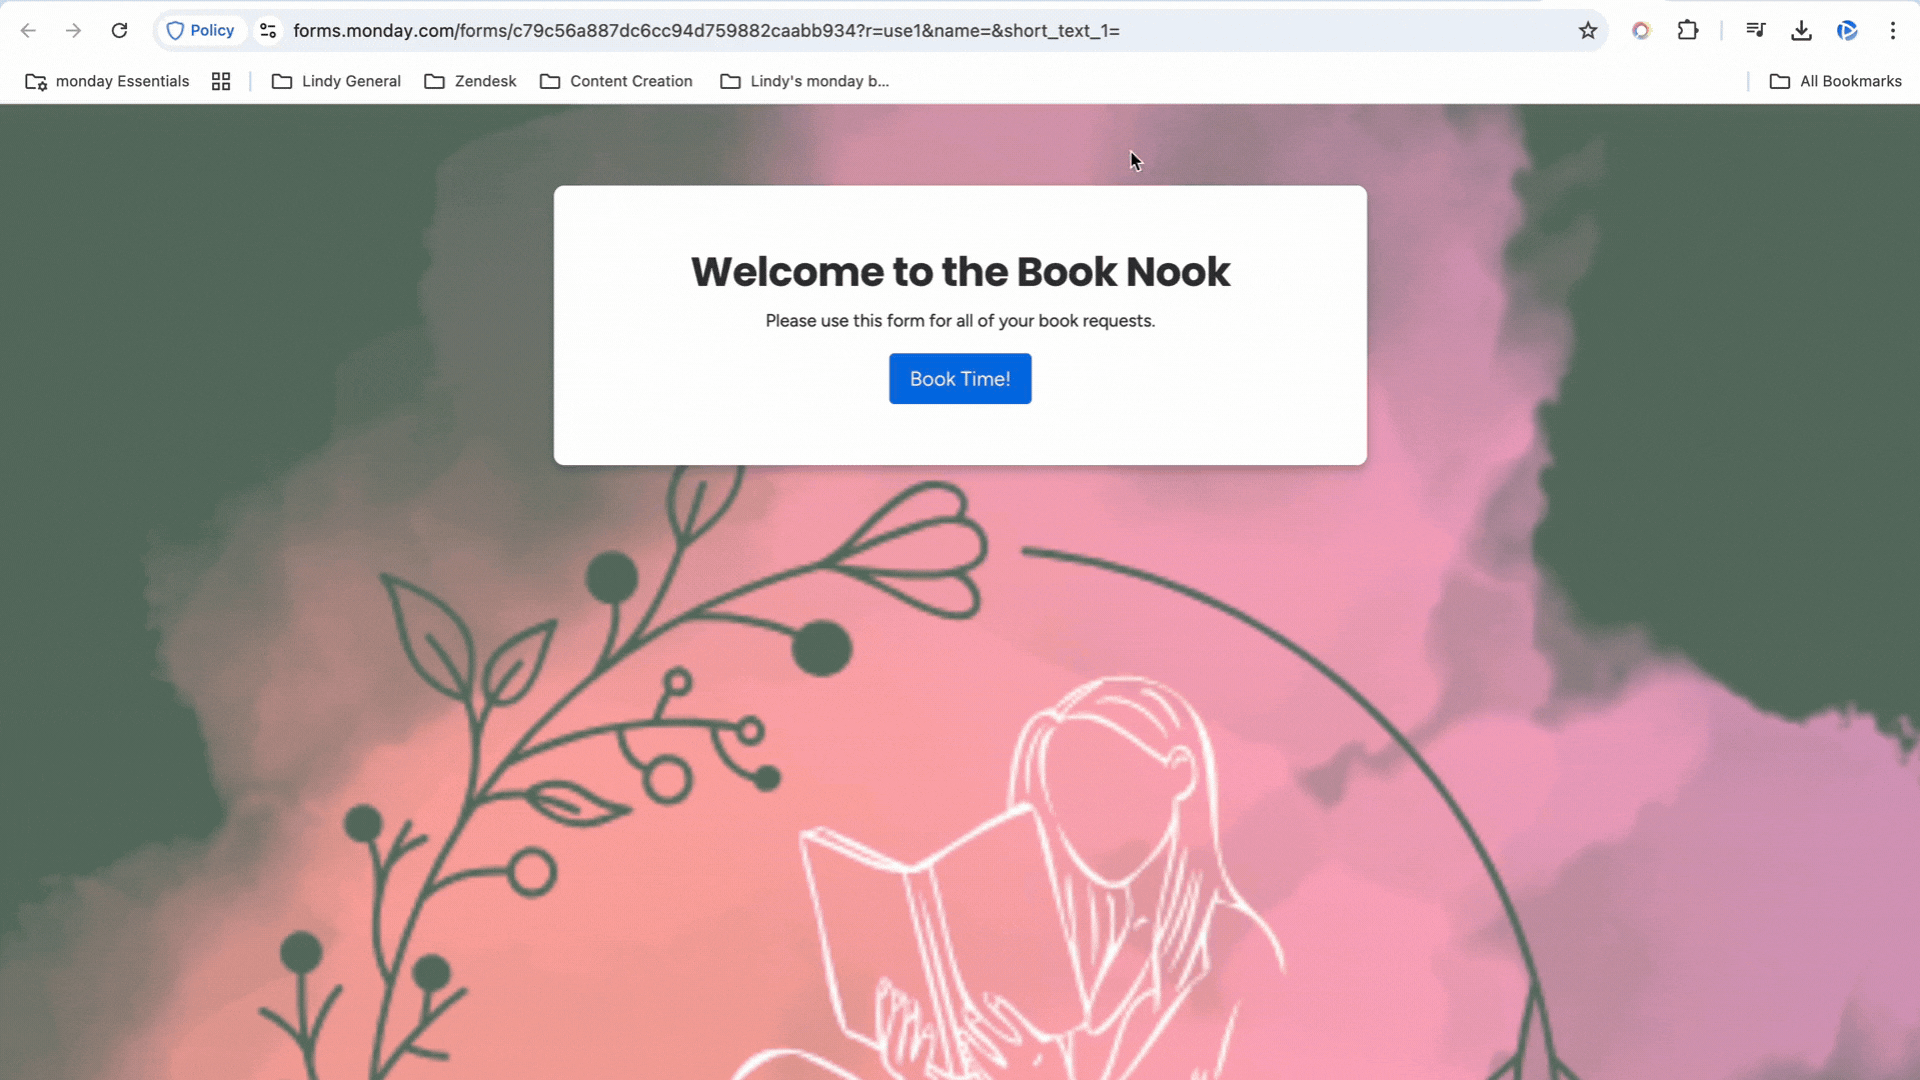Go back to the previous page
Screen dimensions: 1920x1080
pyautogui.click(x=28, y=31)
